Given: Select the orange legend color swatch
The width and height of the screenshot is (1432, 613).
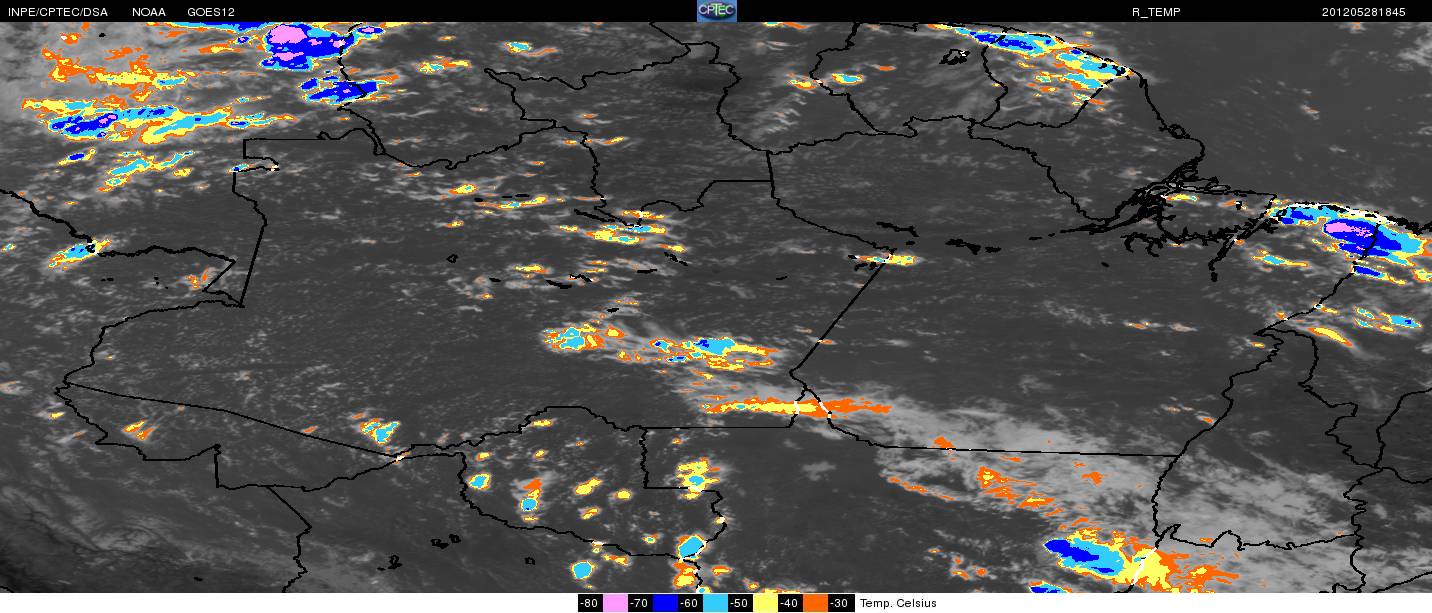Looking at the screenshot, I should pyautogui.click(x=815, y=603).
